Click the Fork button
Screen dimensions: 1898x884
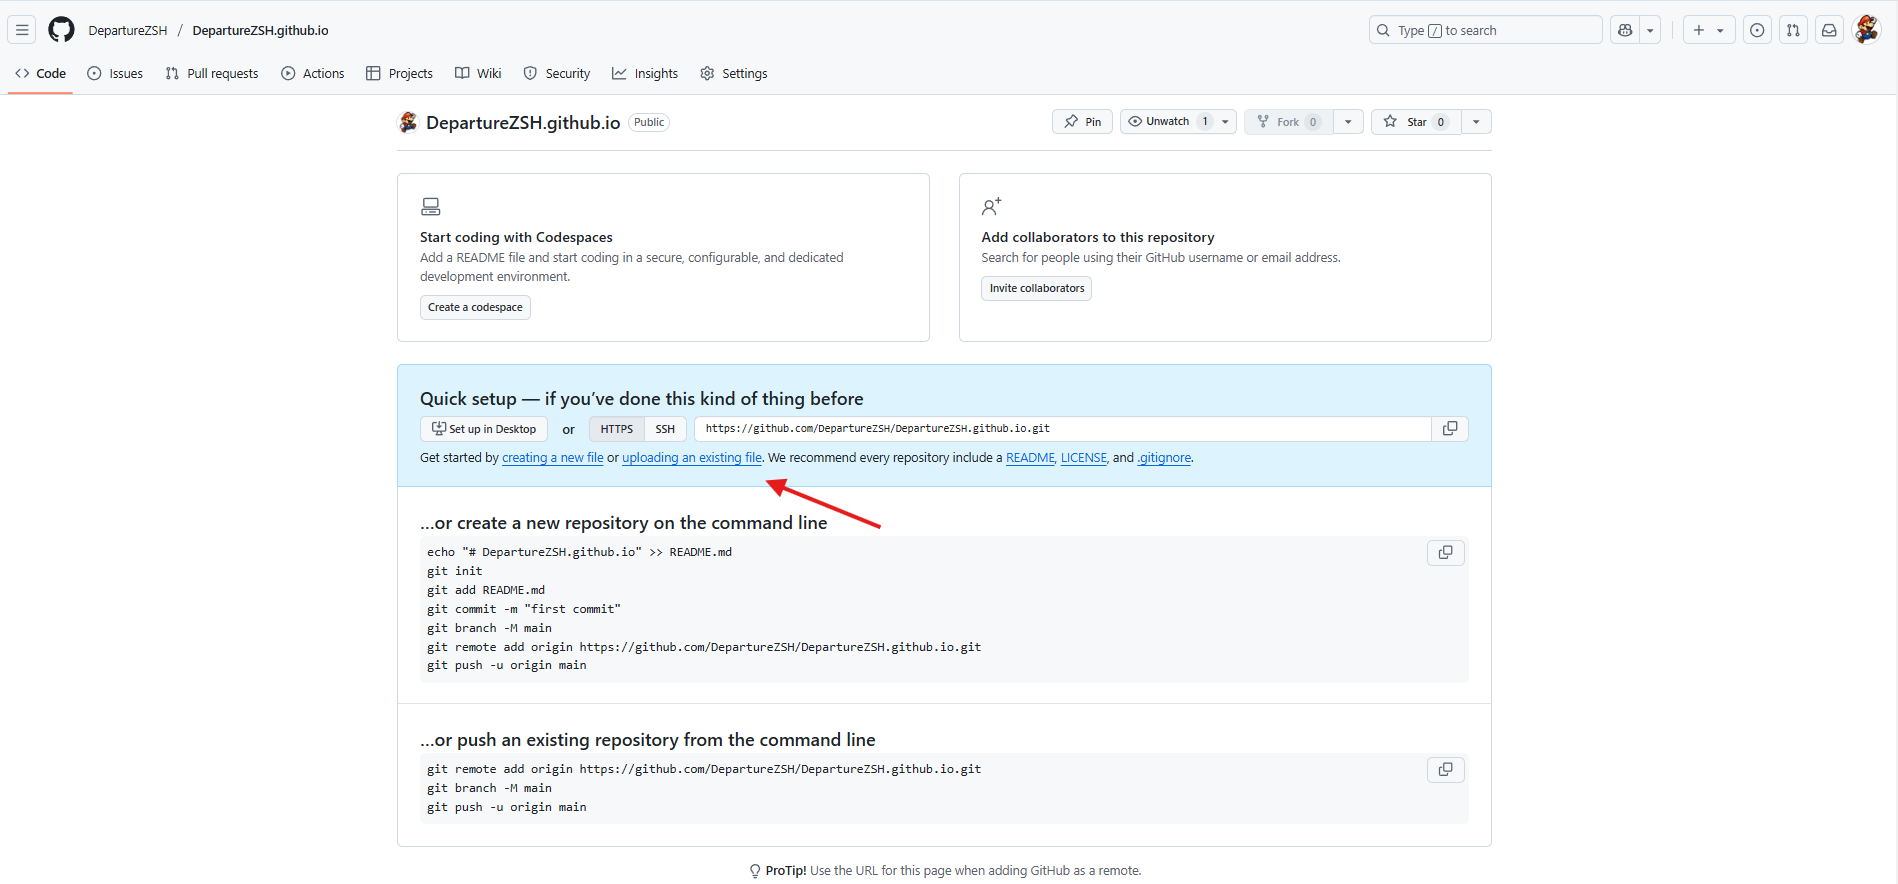[1288, 122]
